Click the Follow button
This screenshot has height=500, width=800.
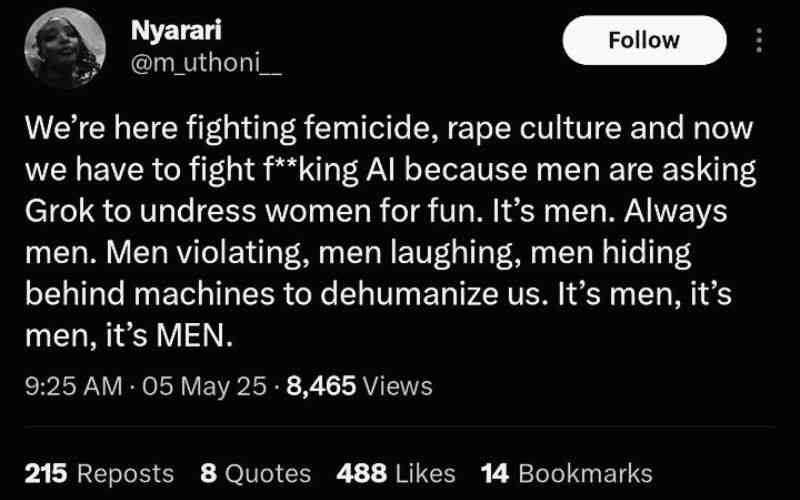click(644, 41)
